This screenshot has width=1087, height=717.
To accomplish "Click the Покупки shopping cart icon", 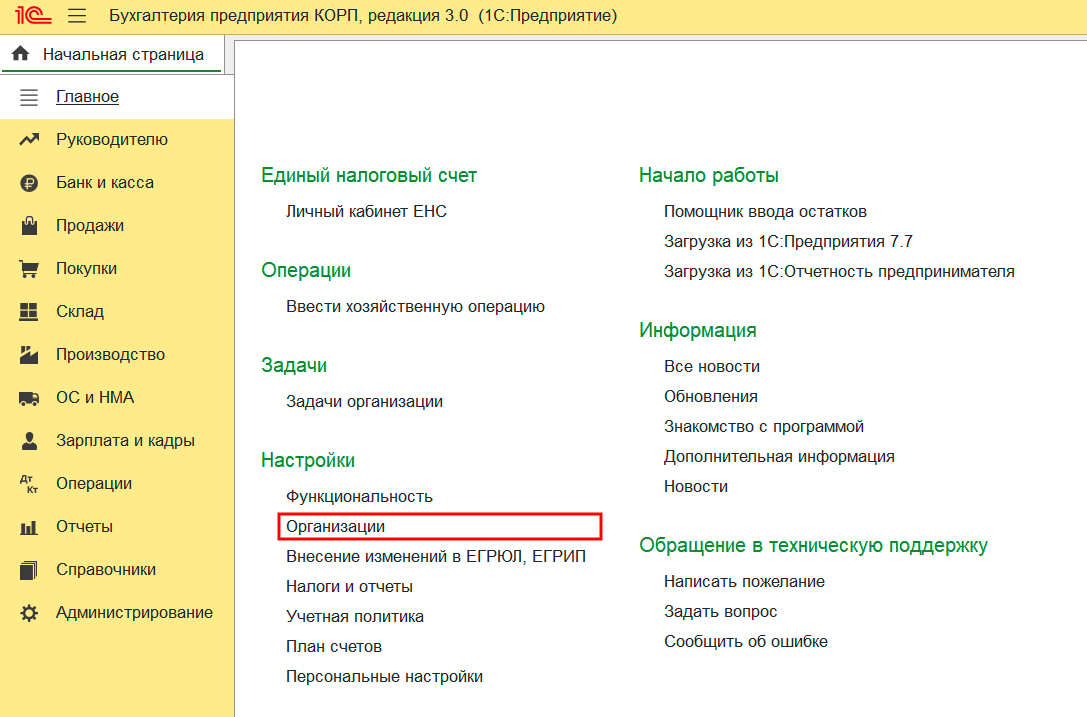I will (29, 269).
